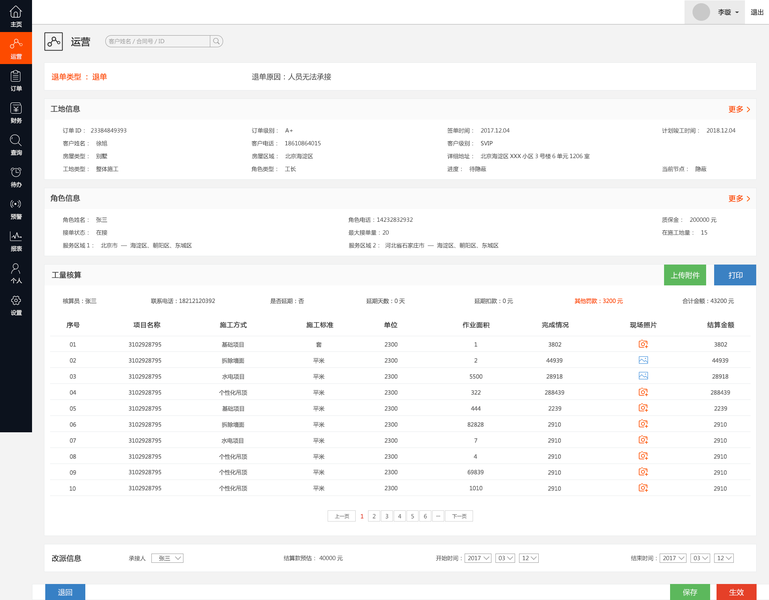Open the 财务 finance sidebar icon

pos(16,112)
